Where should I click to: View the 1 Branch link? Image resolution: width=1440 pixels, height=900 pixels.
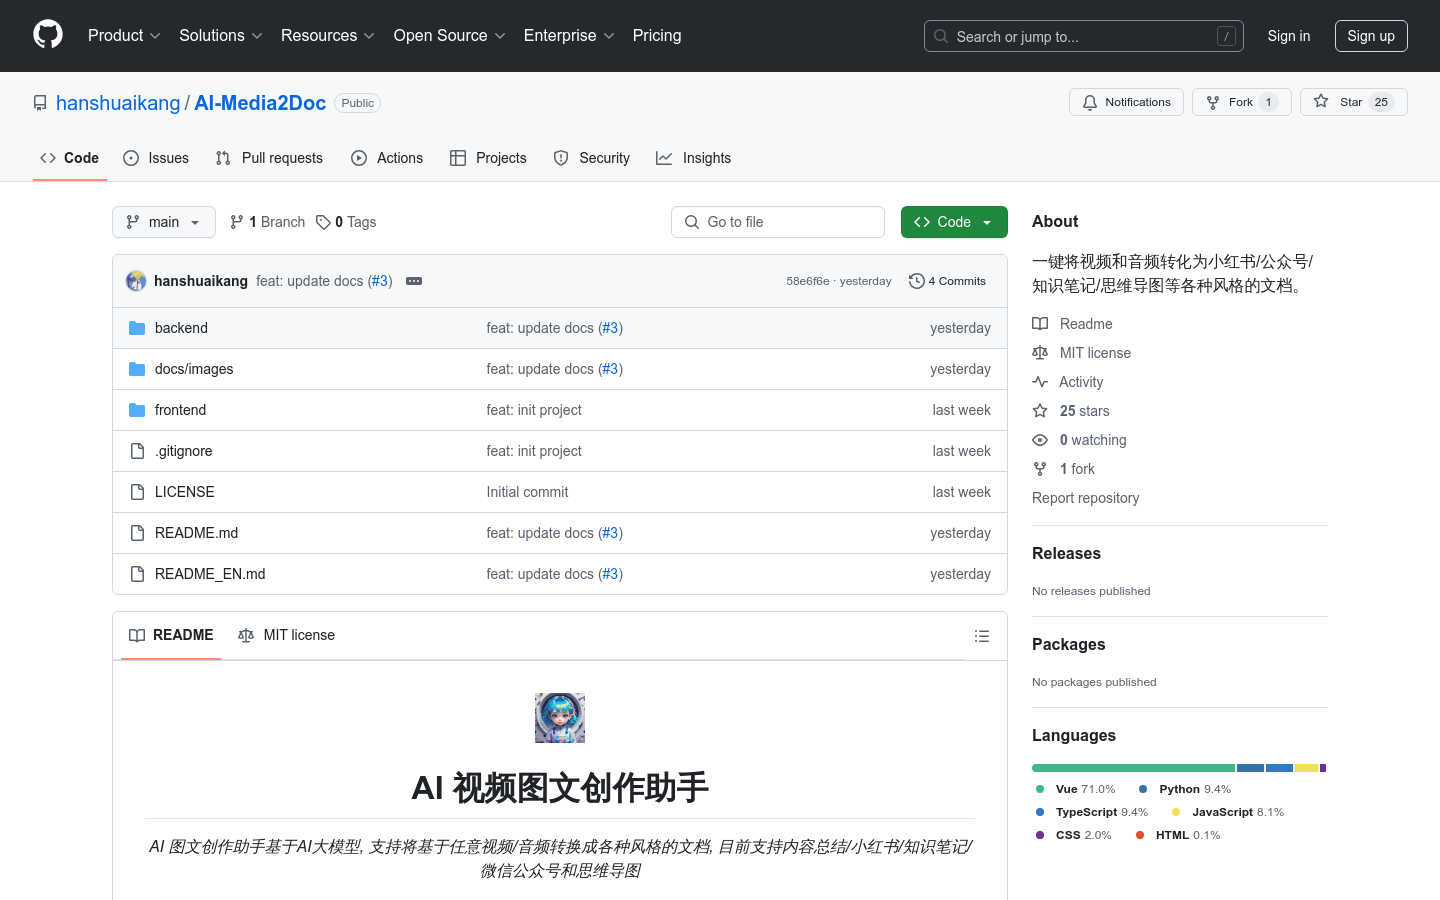pyautogui.click(x=267, y=222)
